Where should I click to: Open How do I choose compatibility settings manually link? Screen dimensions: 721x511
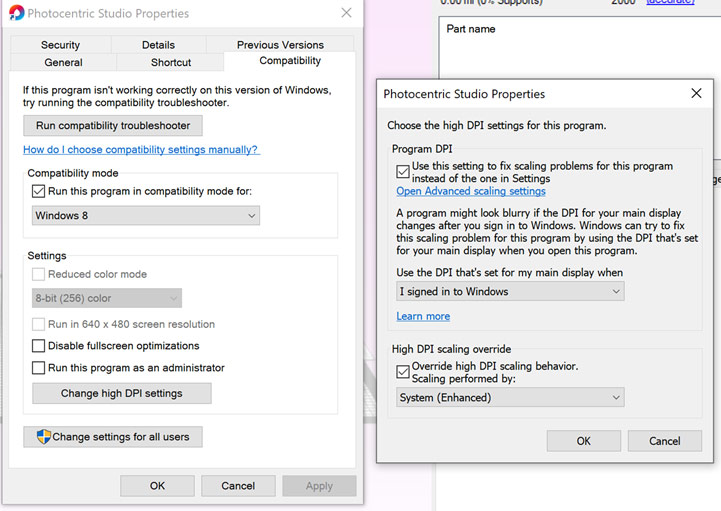click(142, 149)
